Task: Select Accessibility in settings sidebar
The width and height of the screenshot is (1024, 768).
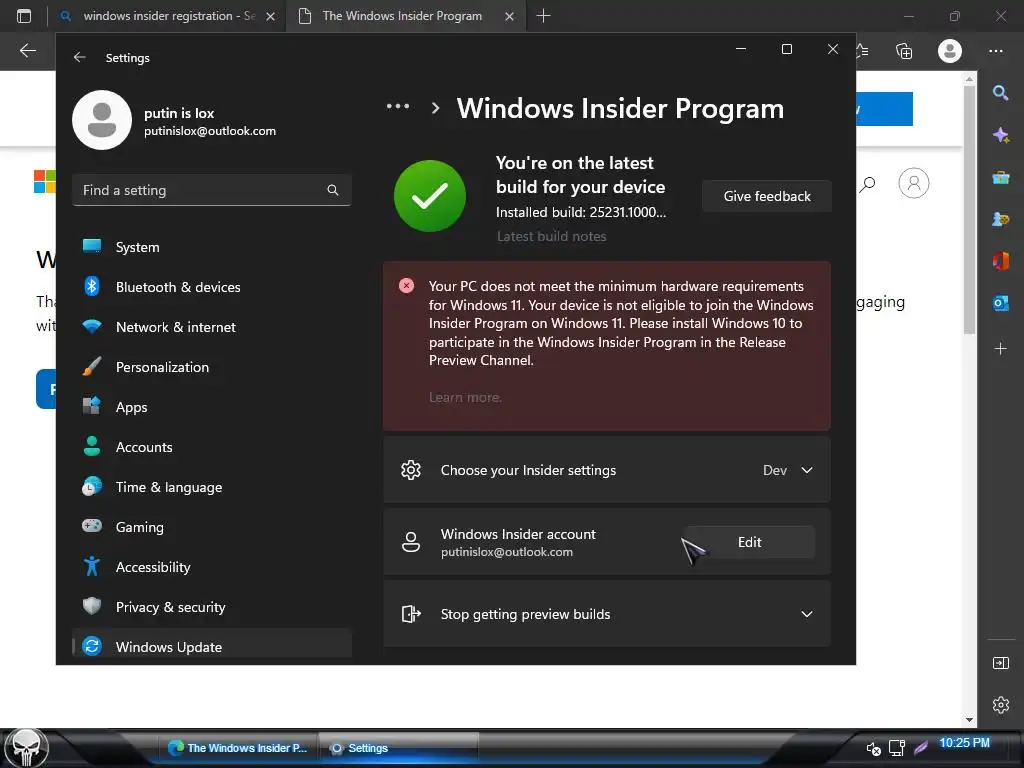Action: pos(212,567)
